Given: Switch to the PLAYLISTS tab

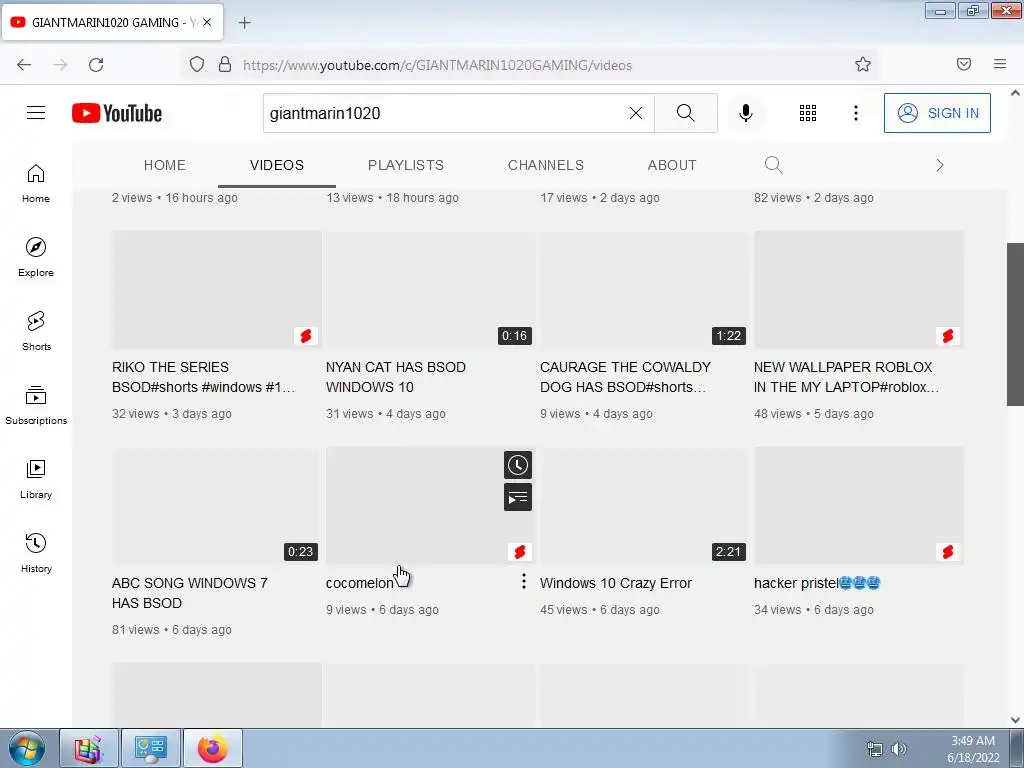Looking at the screenshot, I should click(x=406, y=165).
